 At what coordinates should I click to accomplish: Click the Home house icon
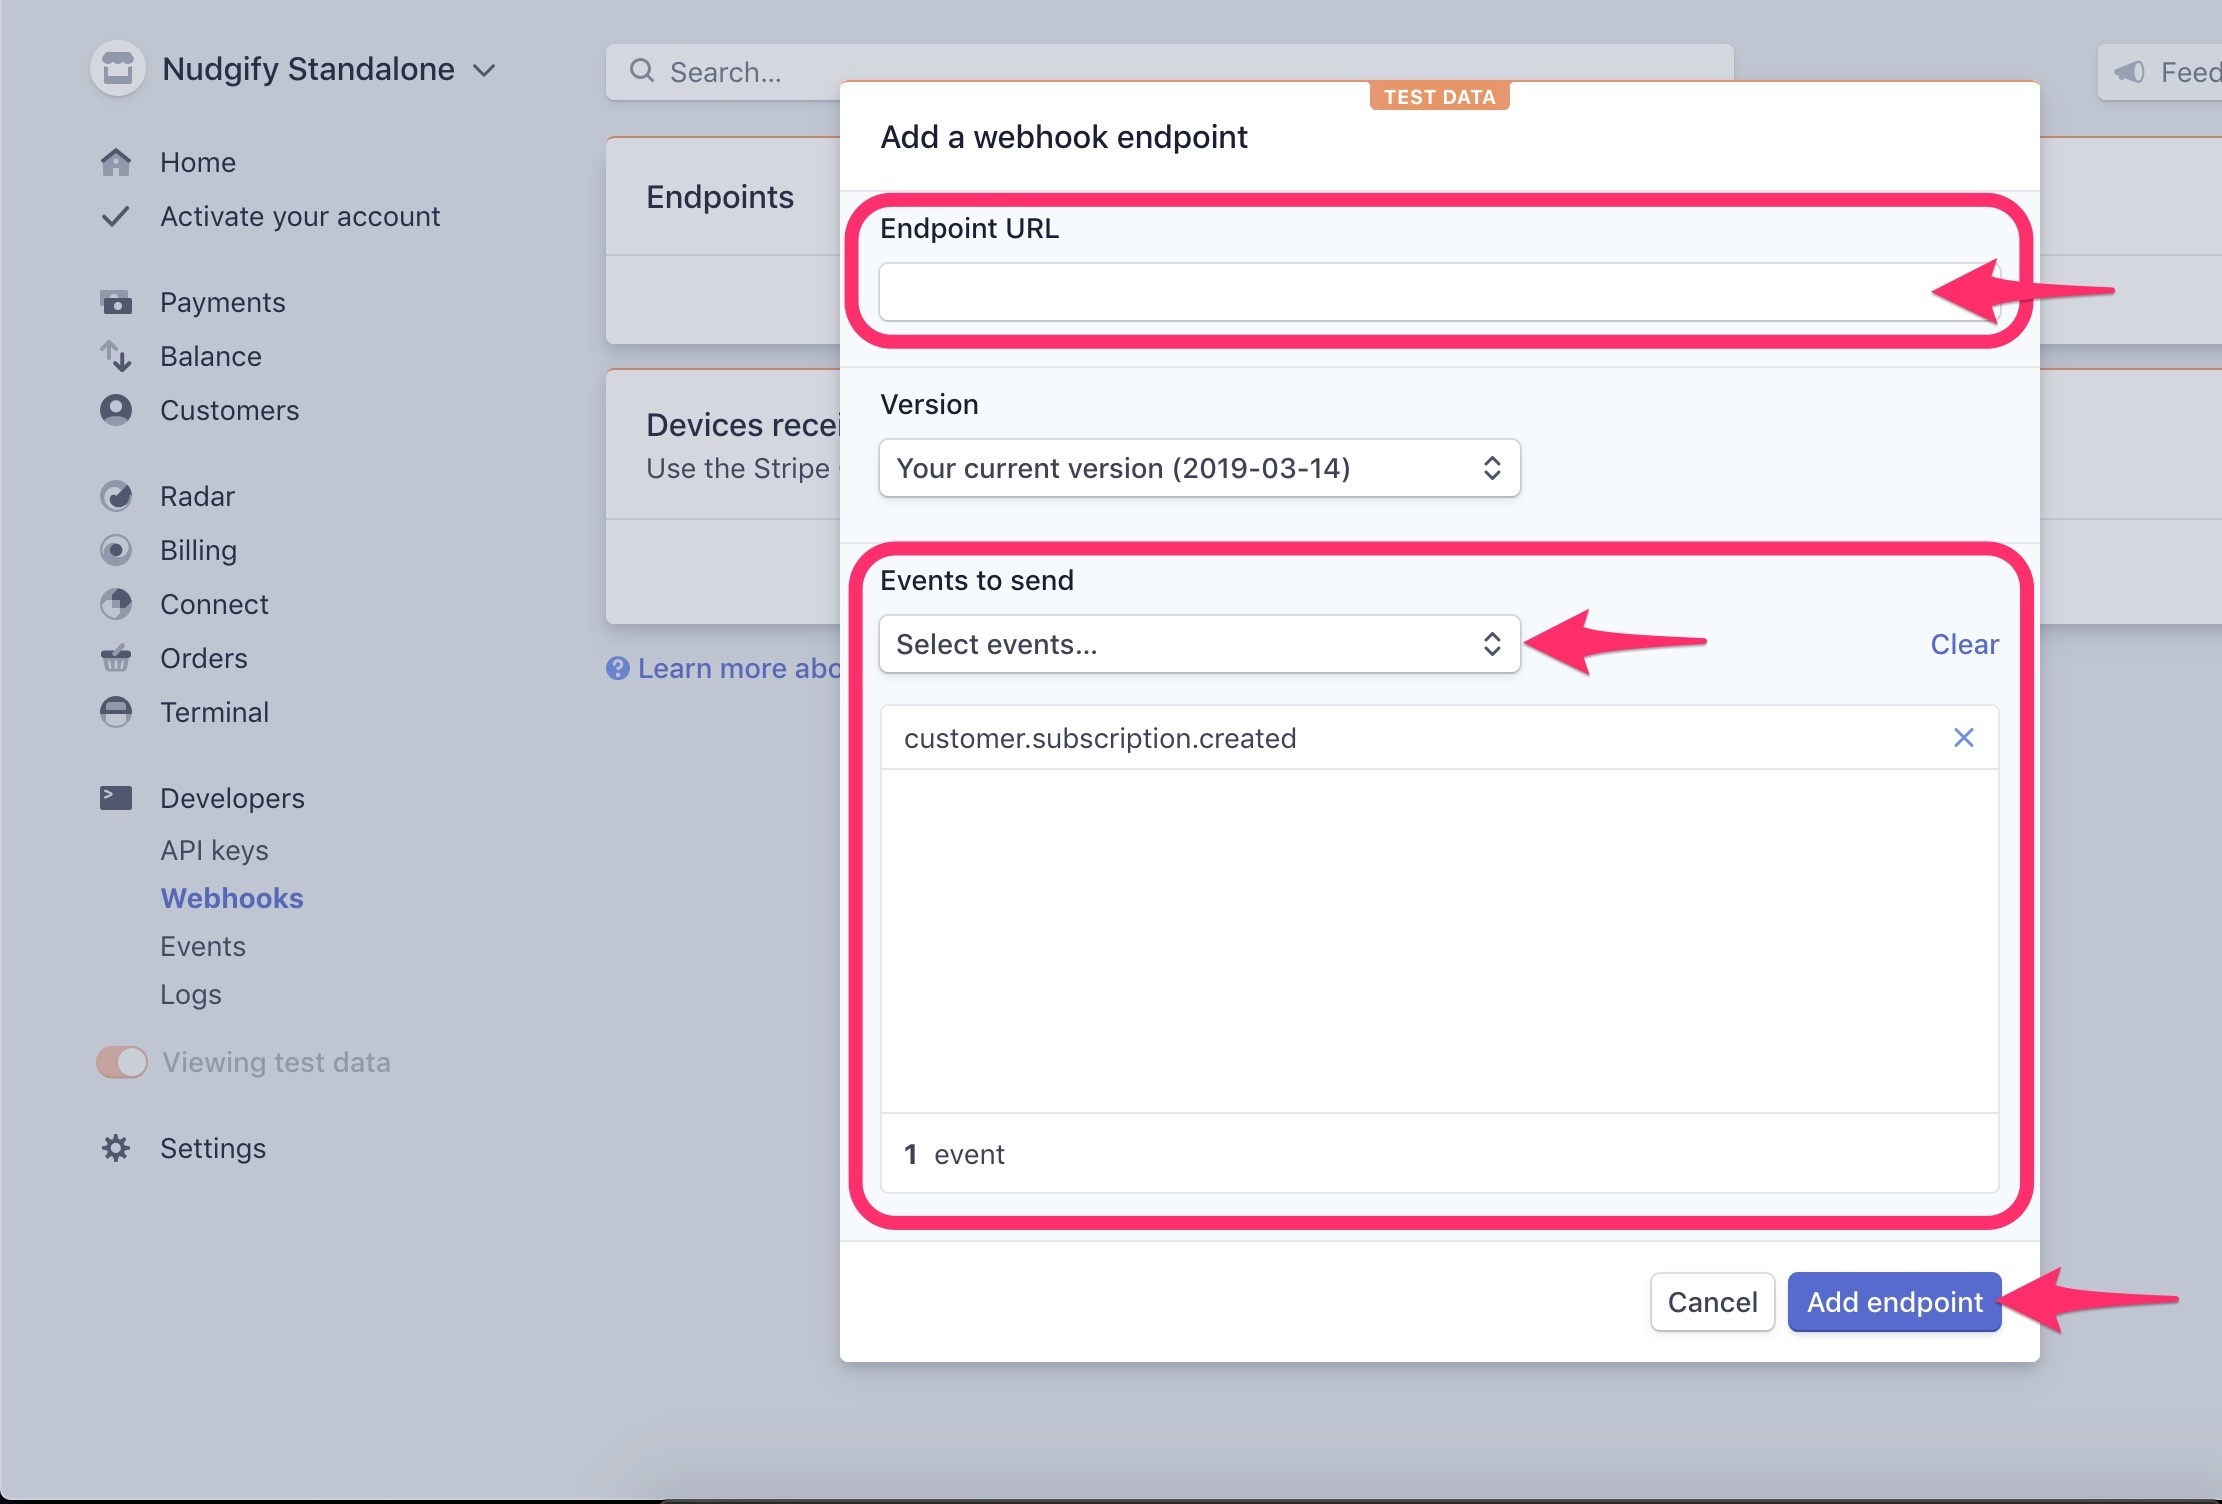[116, 162]
